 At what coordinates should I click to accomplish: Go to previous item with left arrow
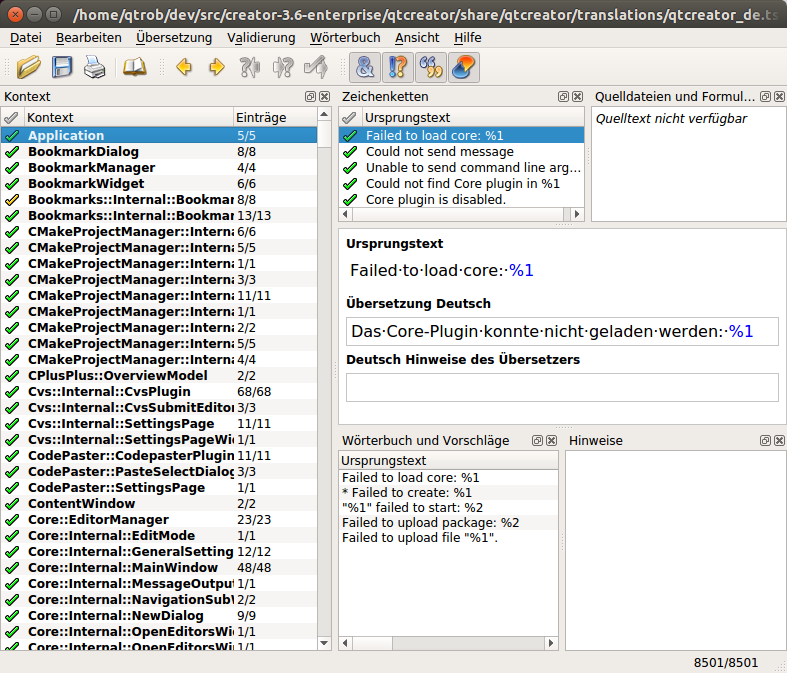pyautogui.click(x=184, y=68)
